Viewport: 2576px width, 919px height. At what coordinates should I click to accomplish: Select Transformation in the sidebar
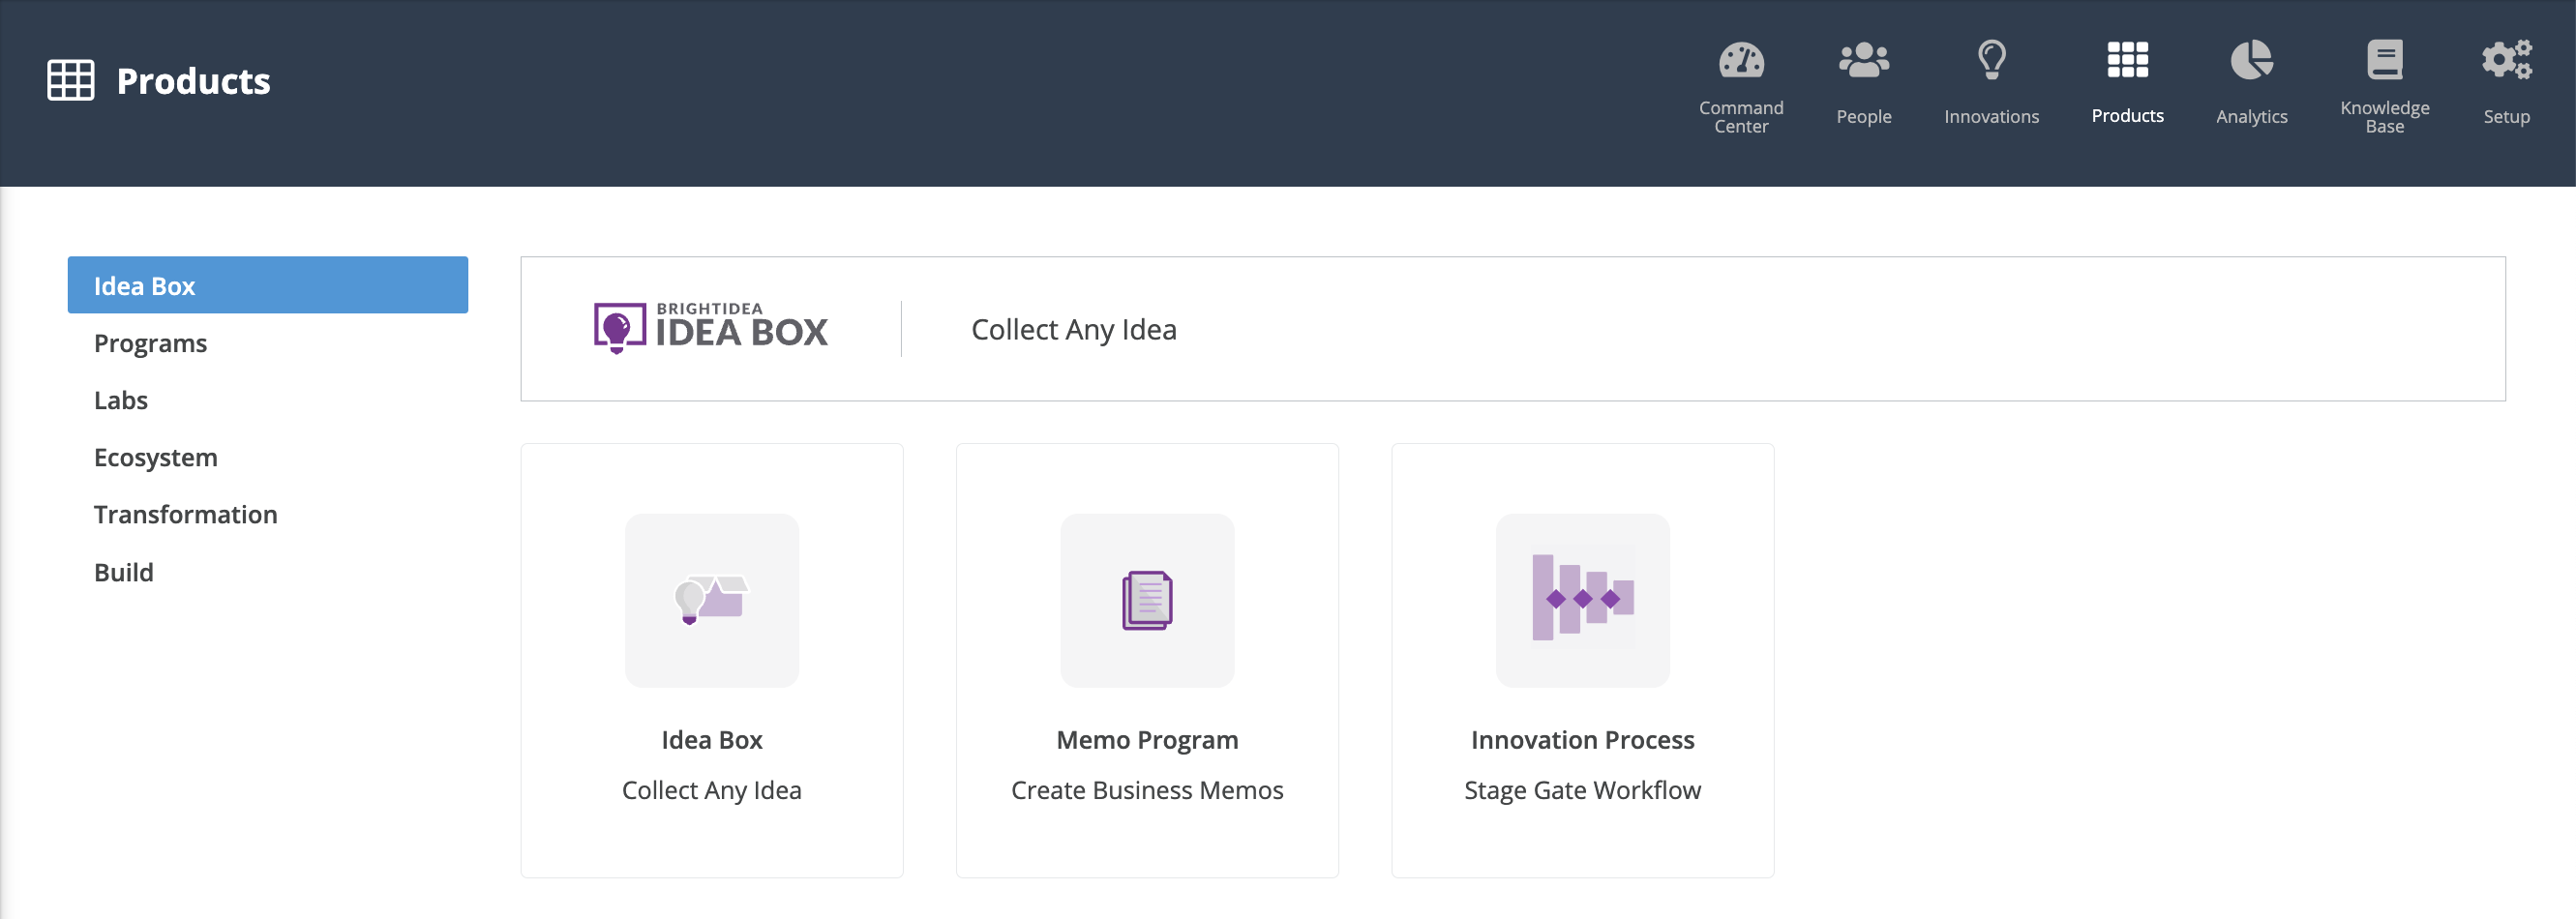click(x=185, y=514)
